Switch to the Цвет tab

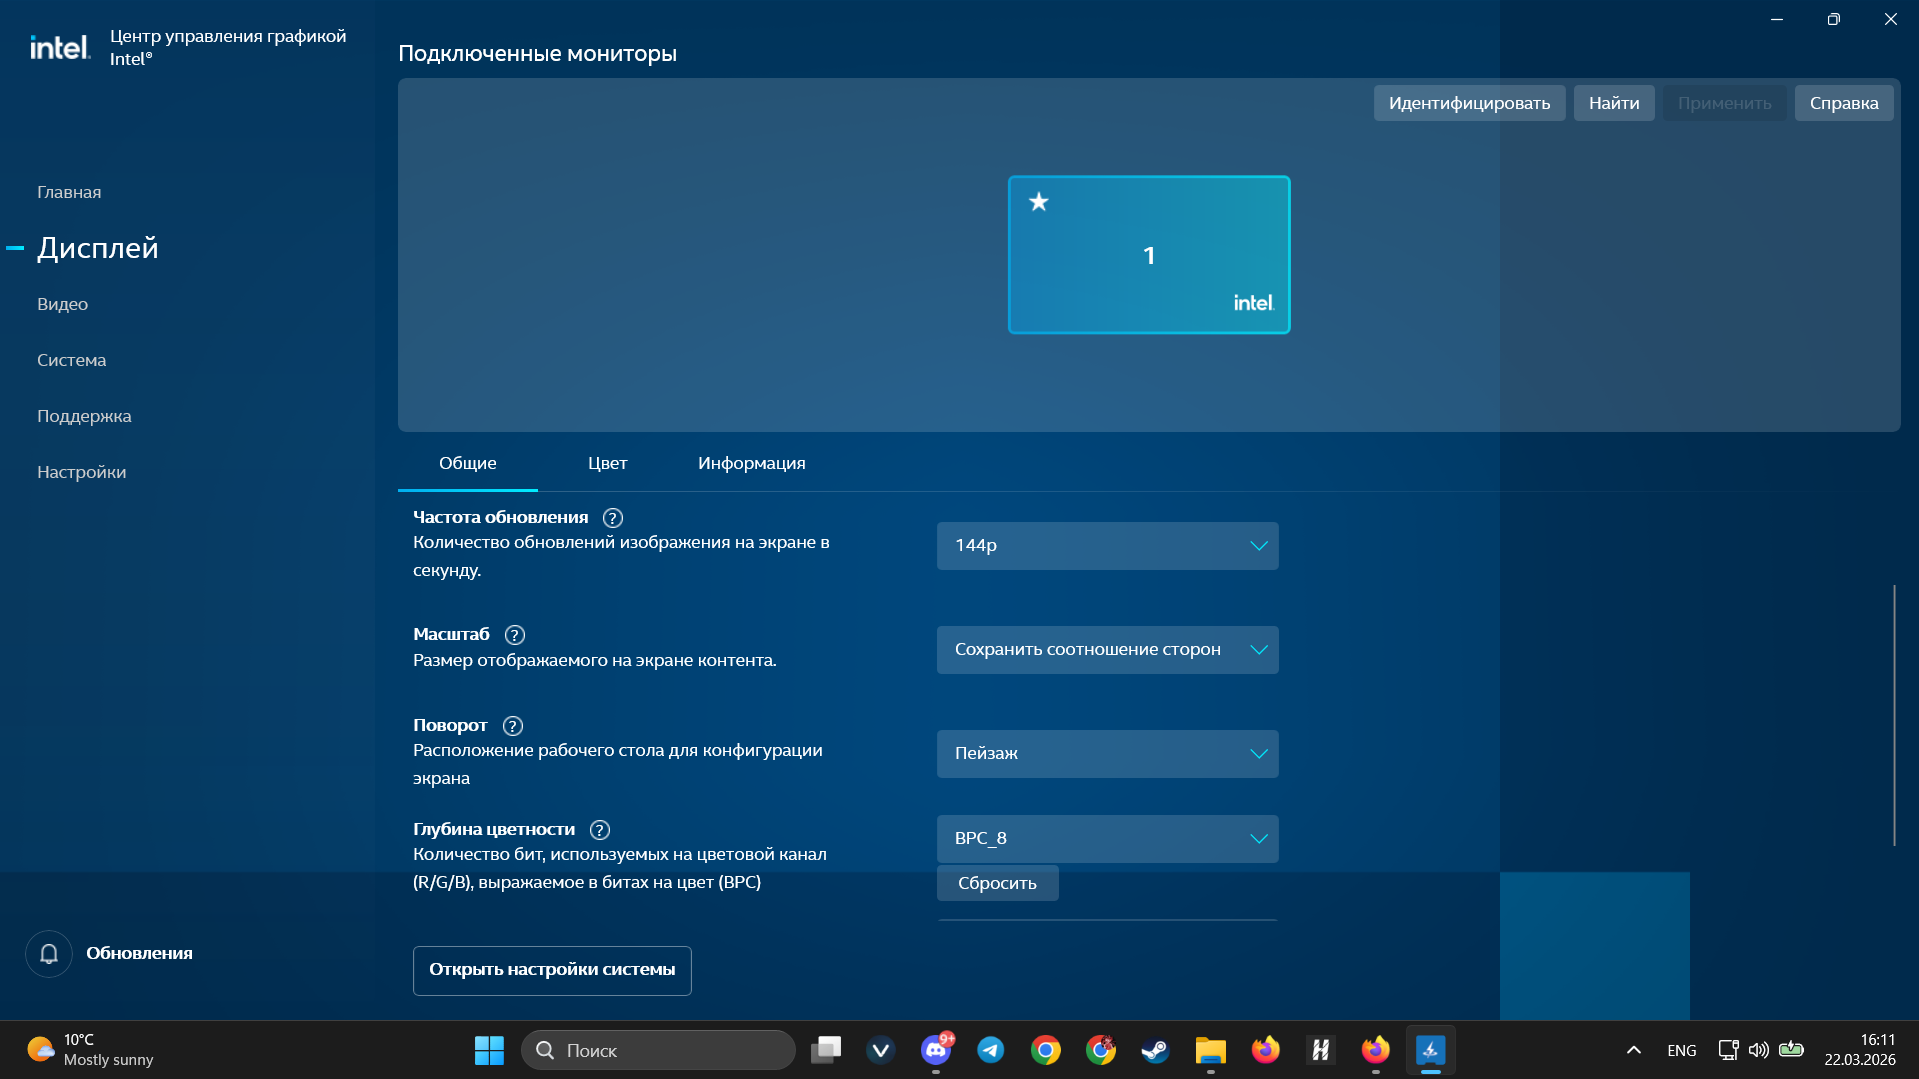click(607, 463)
